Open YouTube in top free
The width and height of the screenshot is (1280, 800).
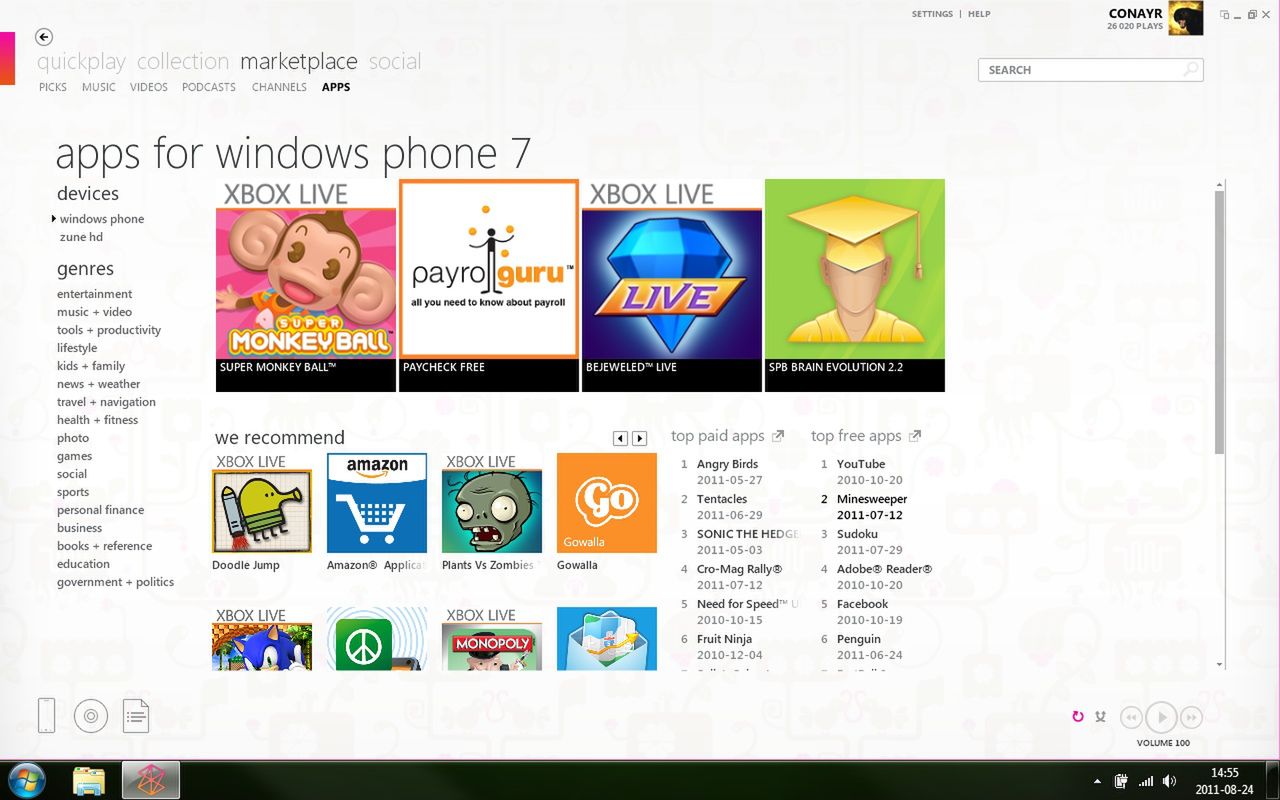[x=861, y=464]
